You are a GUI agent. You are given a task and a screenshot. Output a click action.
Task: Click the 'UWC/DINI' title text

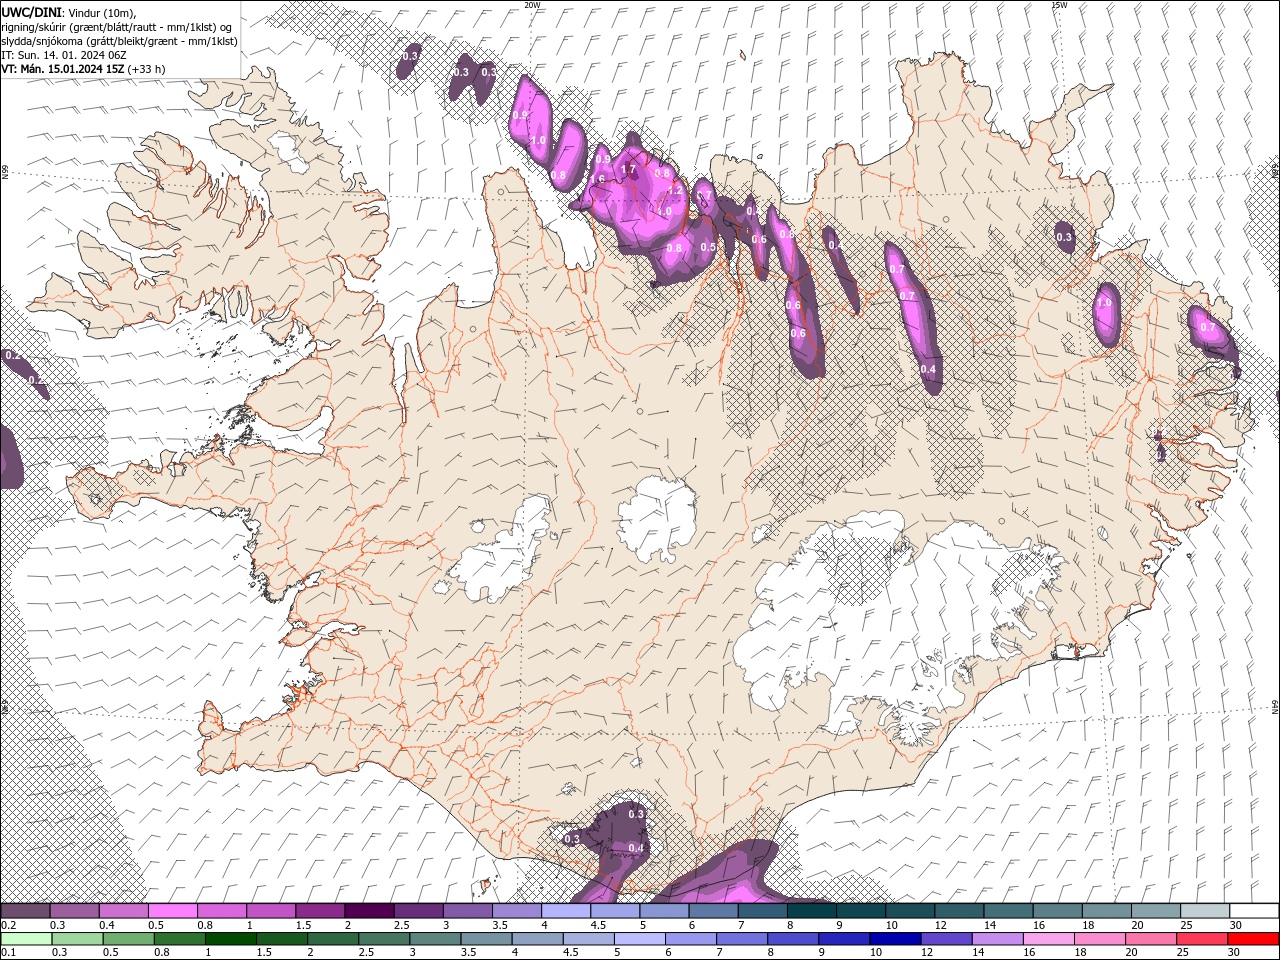(x=32, y=11)
